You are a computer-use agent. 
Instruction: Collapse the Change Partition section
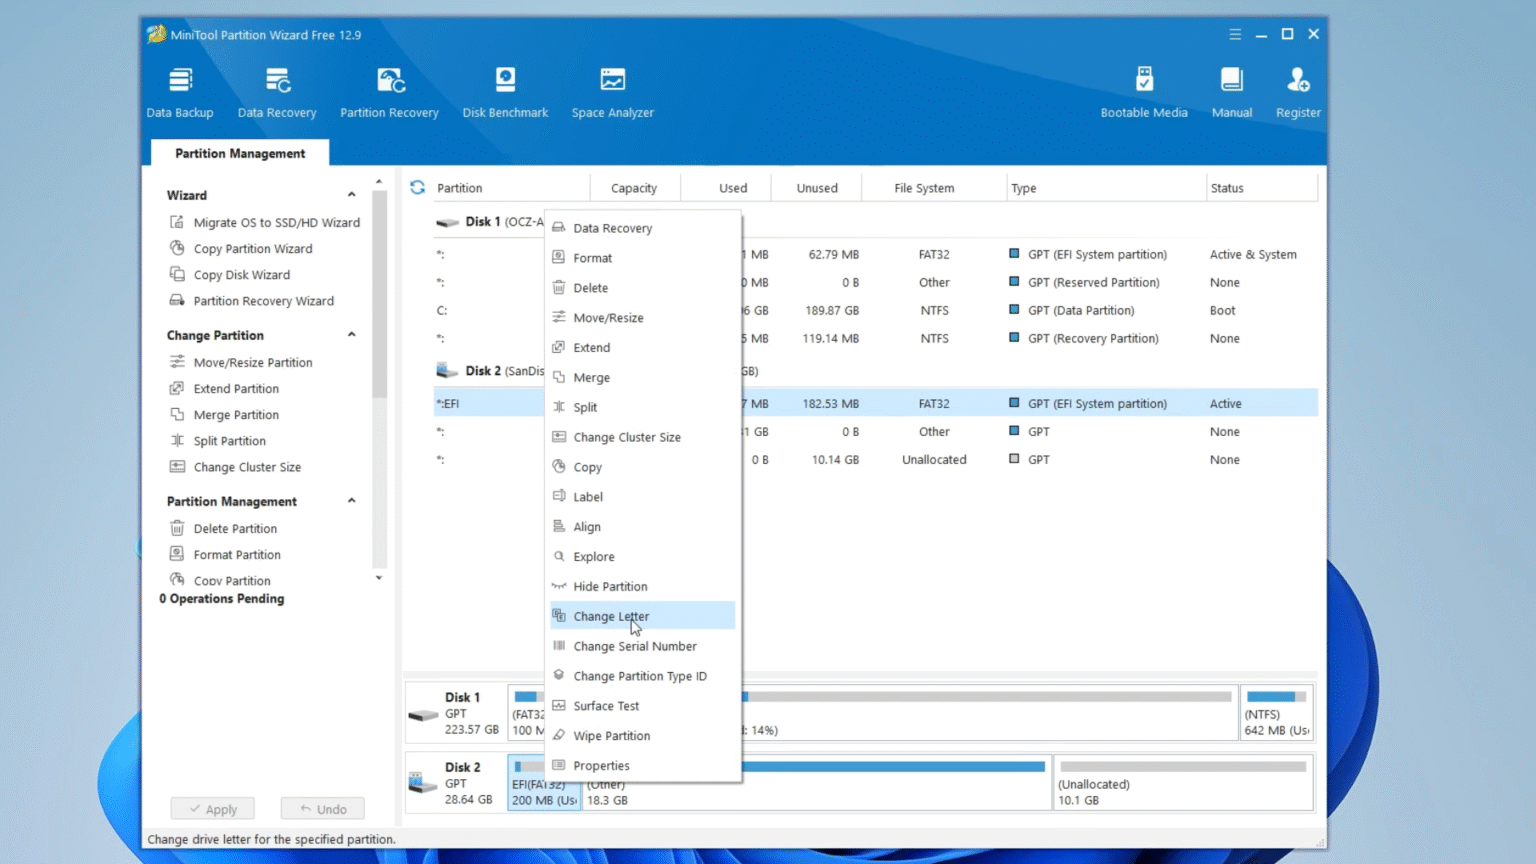point(351,335)
